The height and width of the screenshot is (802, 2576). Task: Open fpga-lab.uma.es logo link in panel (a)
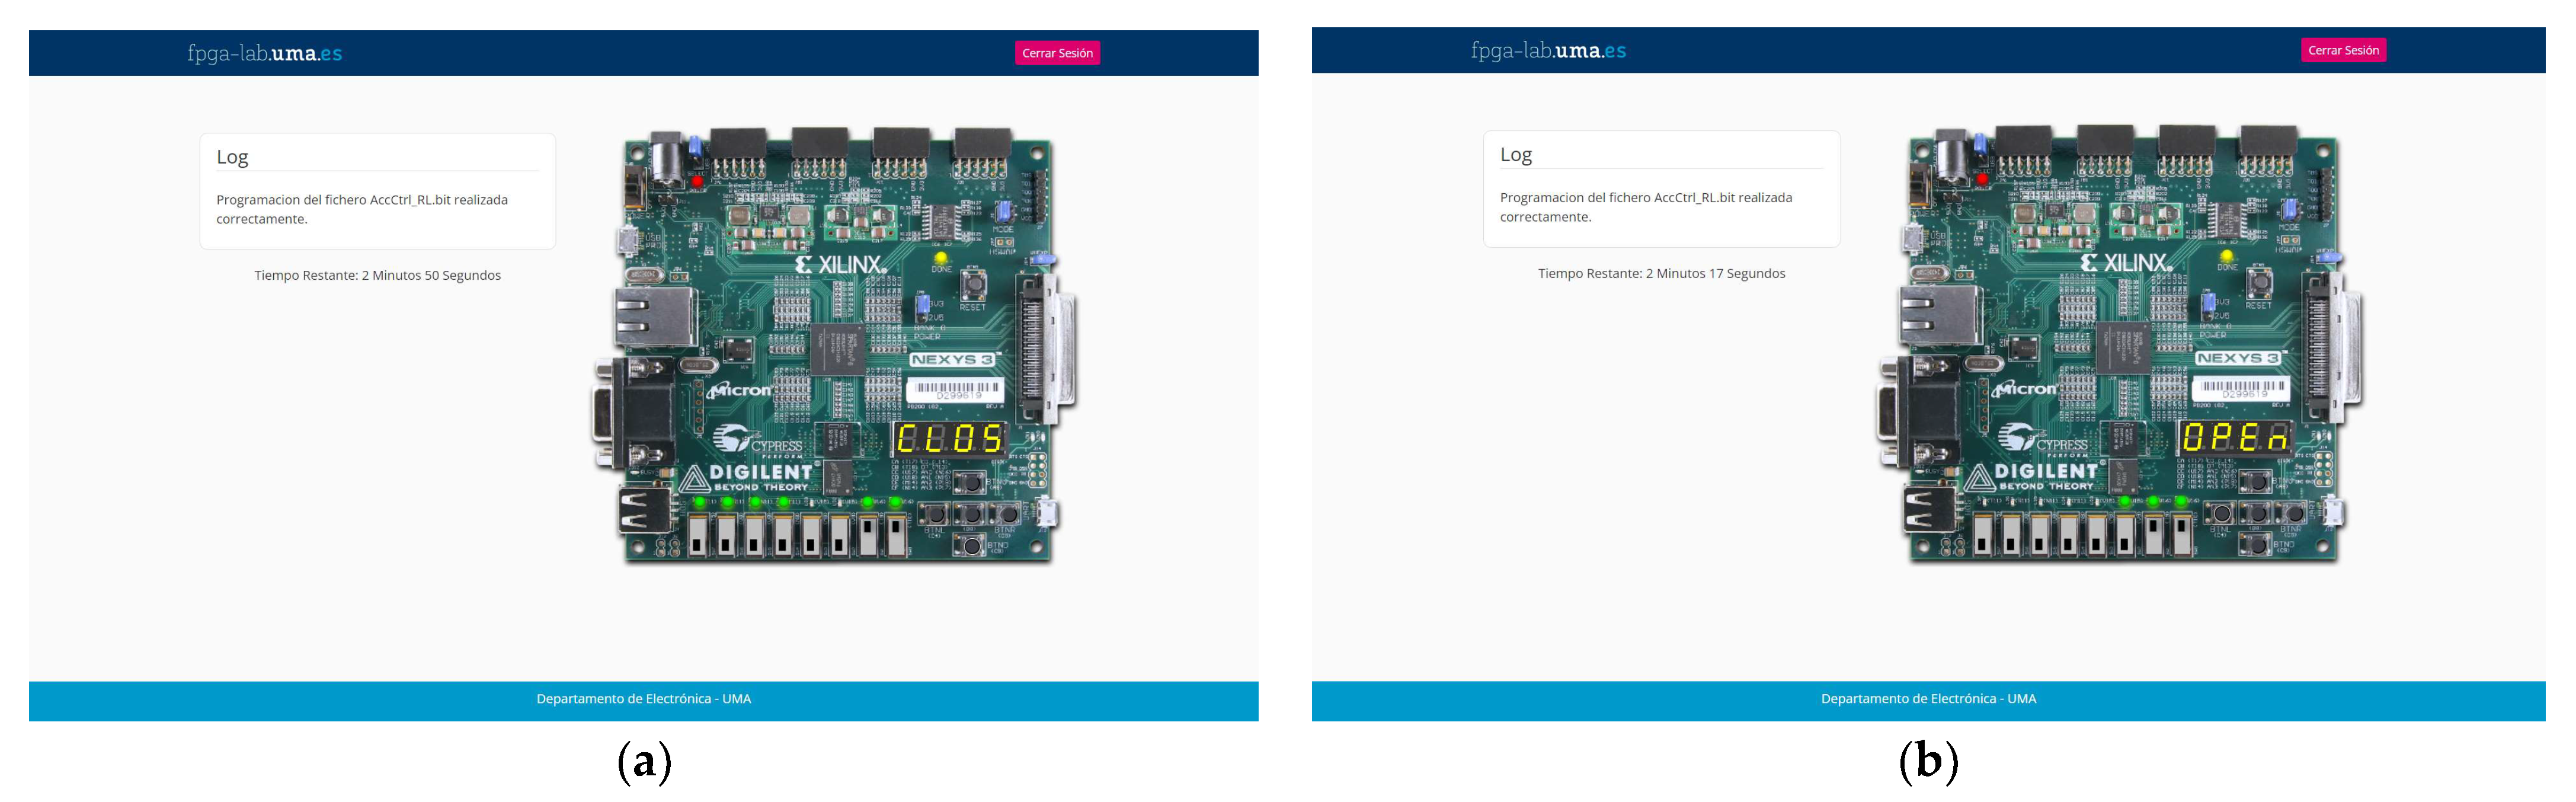[265, 53]
